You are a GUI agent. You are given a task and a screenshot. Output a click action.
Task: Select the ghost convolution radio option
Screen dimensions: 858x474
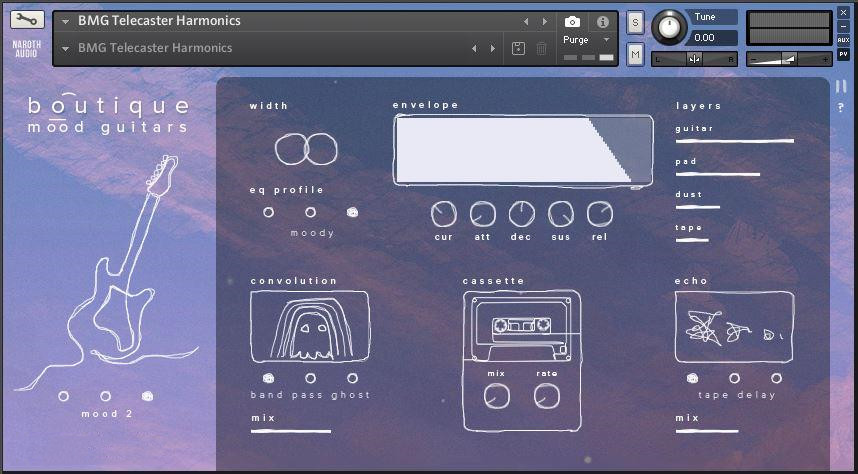point(352,378)
